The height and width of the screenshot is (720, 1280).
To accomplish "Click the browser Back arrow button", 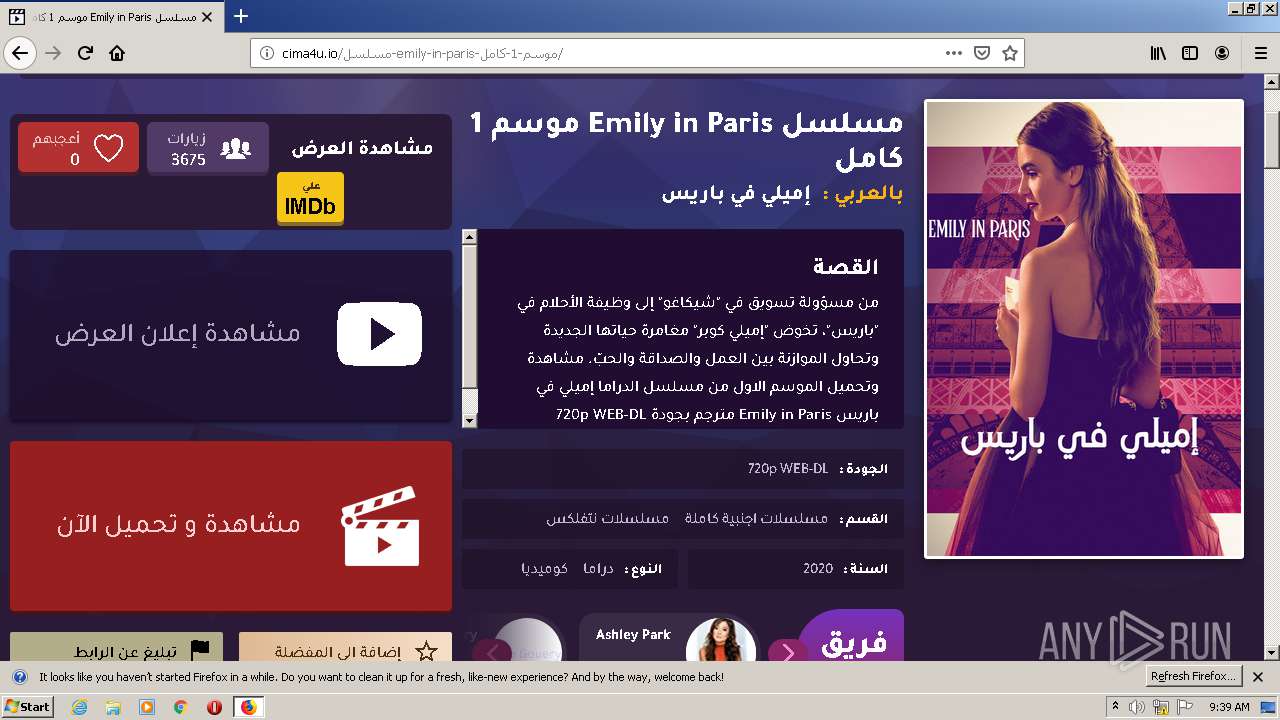I will click(20, 53).
